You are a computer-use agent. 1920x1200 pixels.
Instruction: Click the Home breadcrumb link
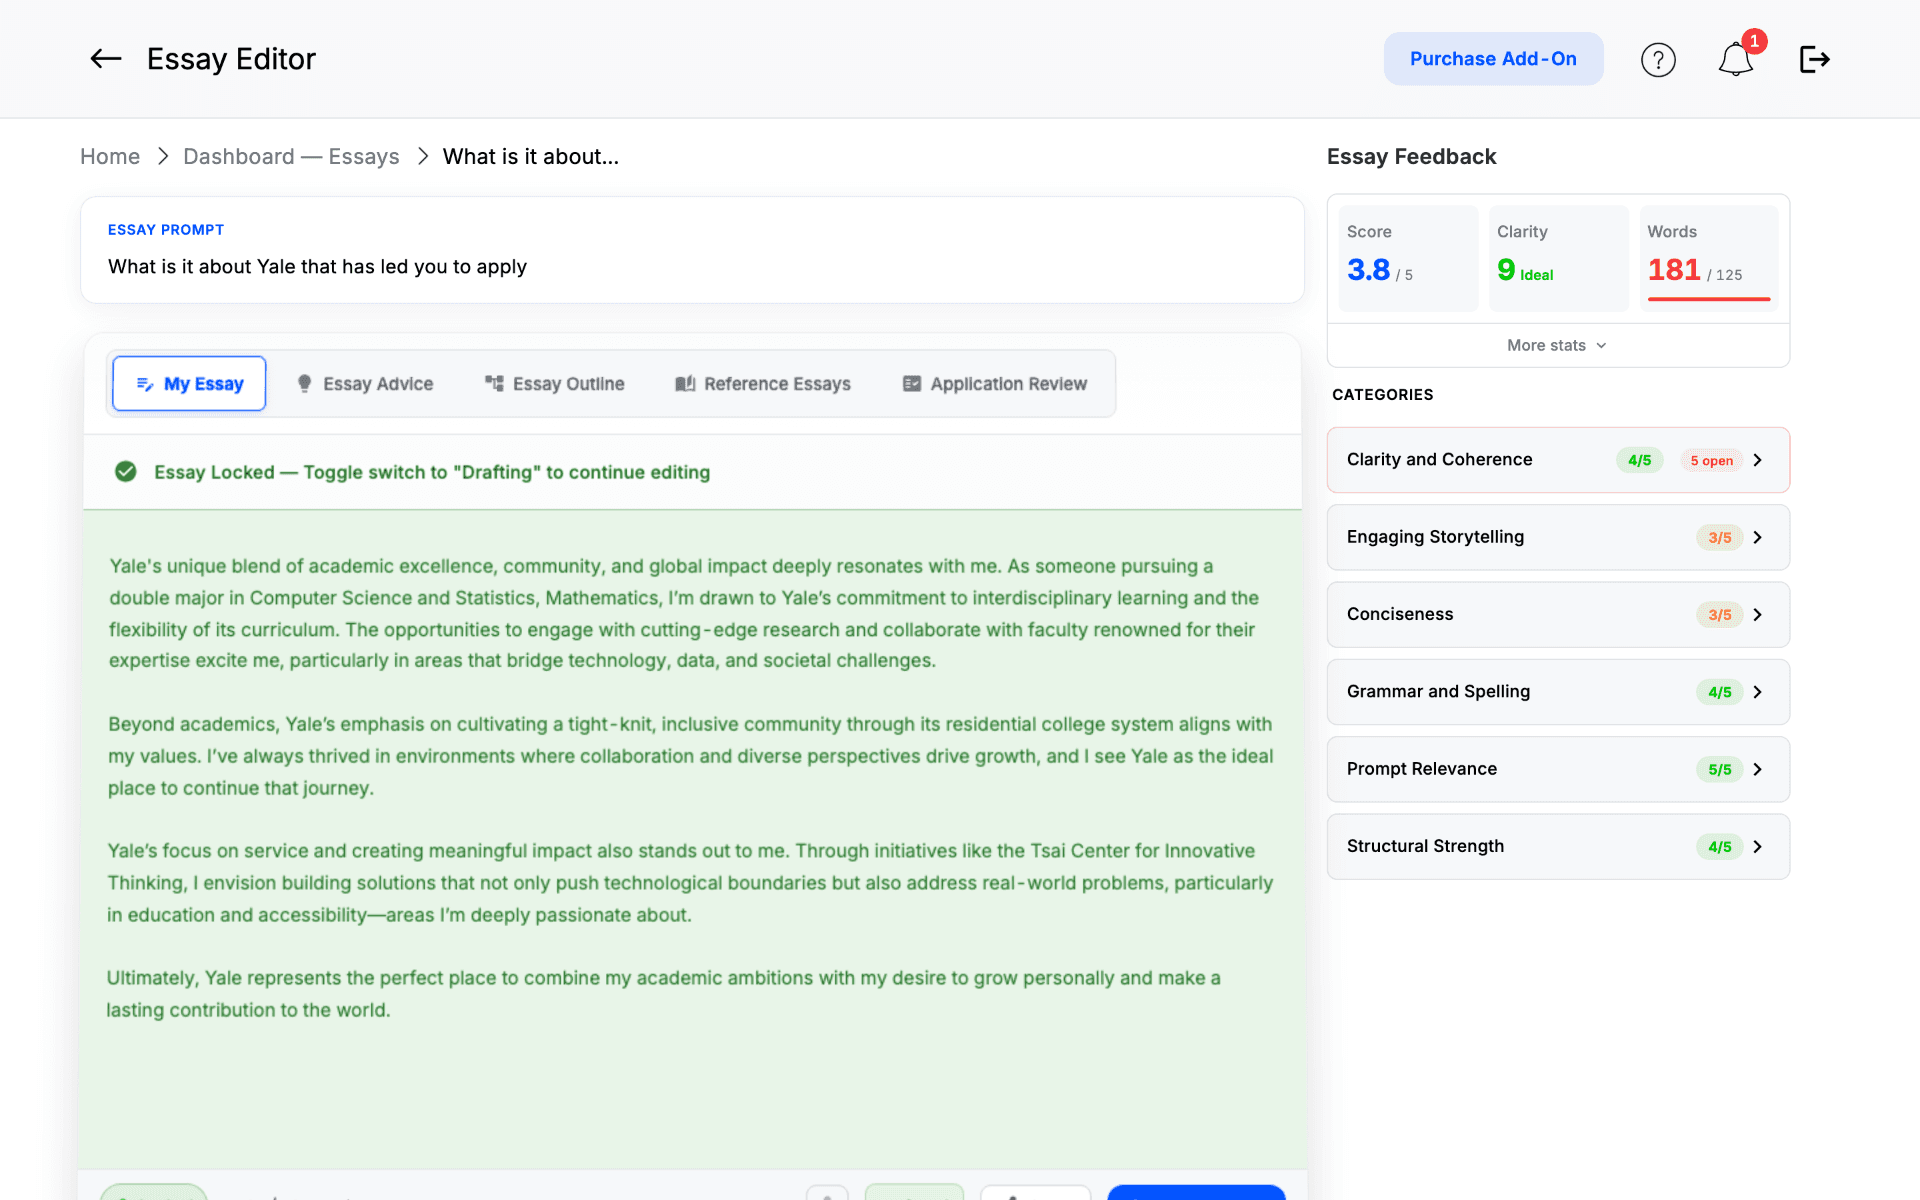(110, 157)
